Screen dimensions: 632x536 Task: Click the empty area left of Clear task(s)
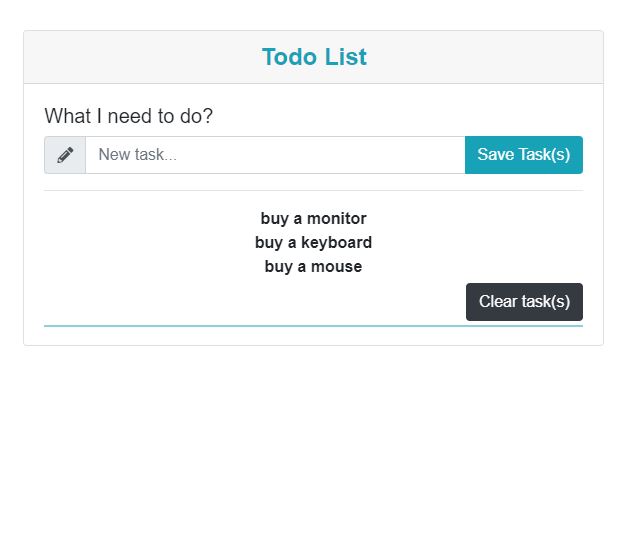click(254, 302)
